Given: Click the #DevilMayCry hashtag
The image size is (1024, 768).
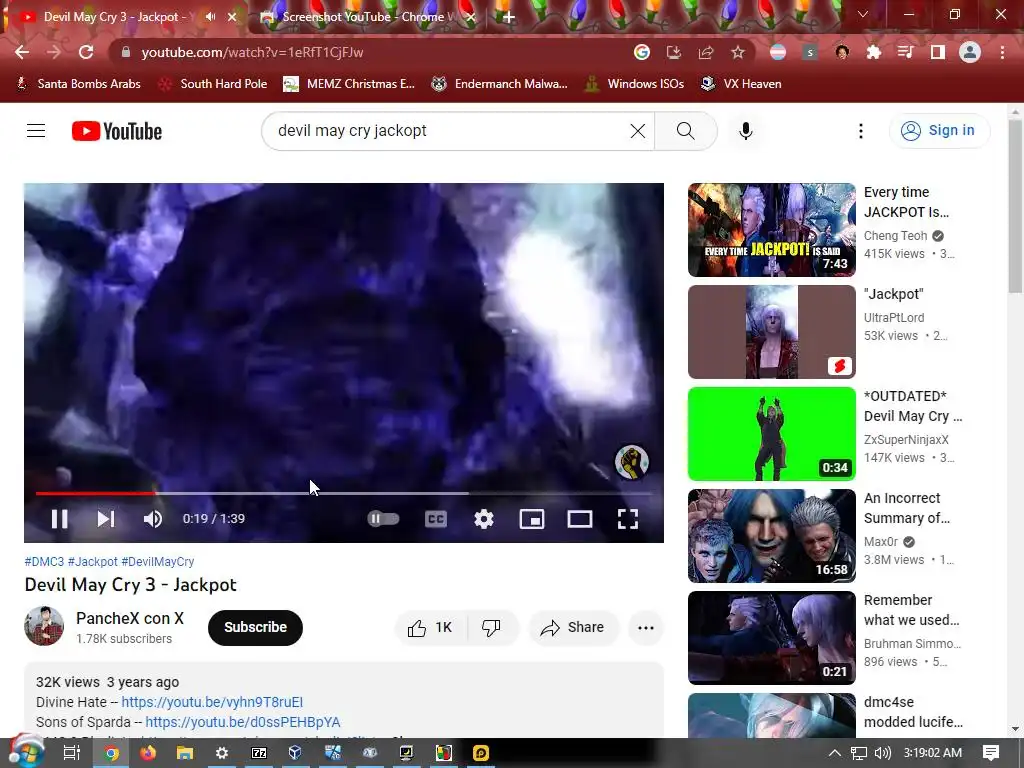Looking at the screenshot, I should 158,562.
